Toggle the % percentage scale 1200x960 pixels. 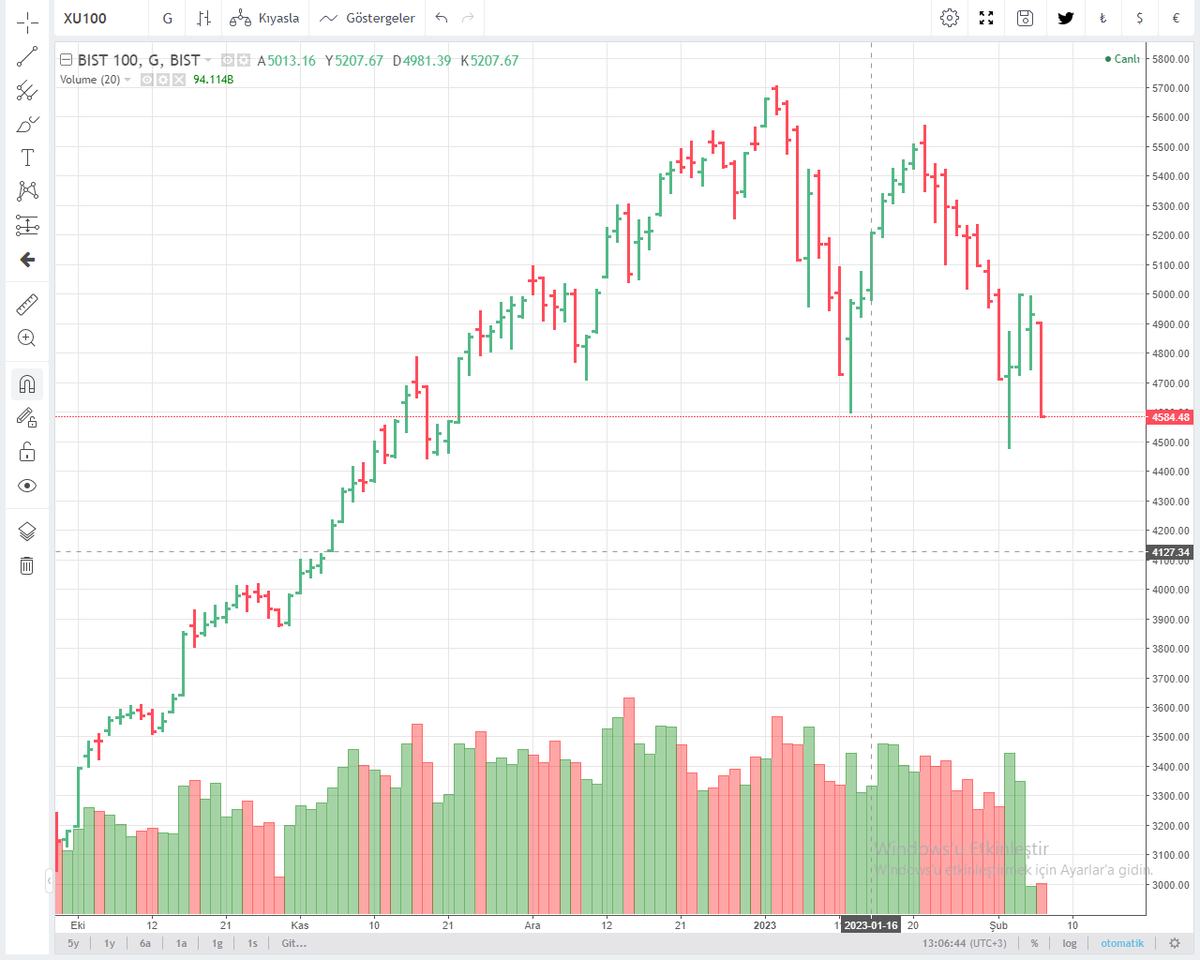coord(1034,943)
